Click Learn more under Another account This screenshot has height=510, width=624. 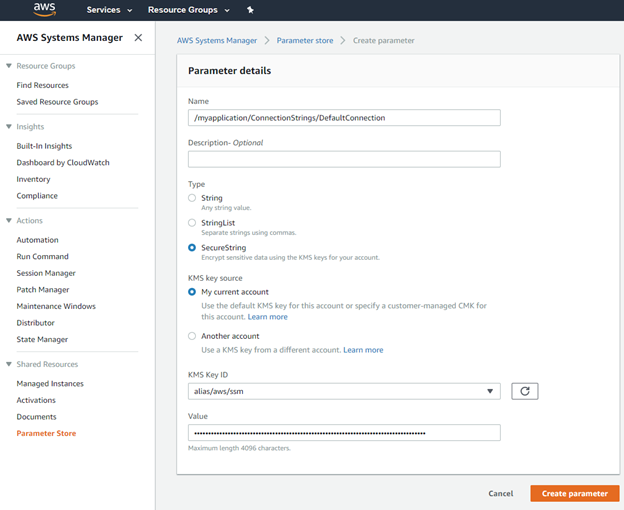(363, 350)
